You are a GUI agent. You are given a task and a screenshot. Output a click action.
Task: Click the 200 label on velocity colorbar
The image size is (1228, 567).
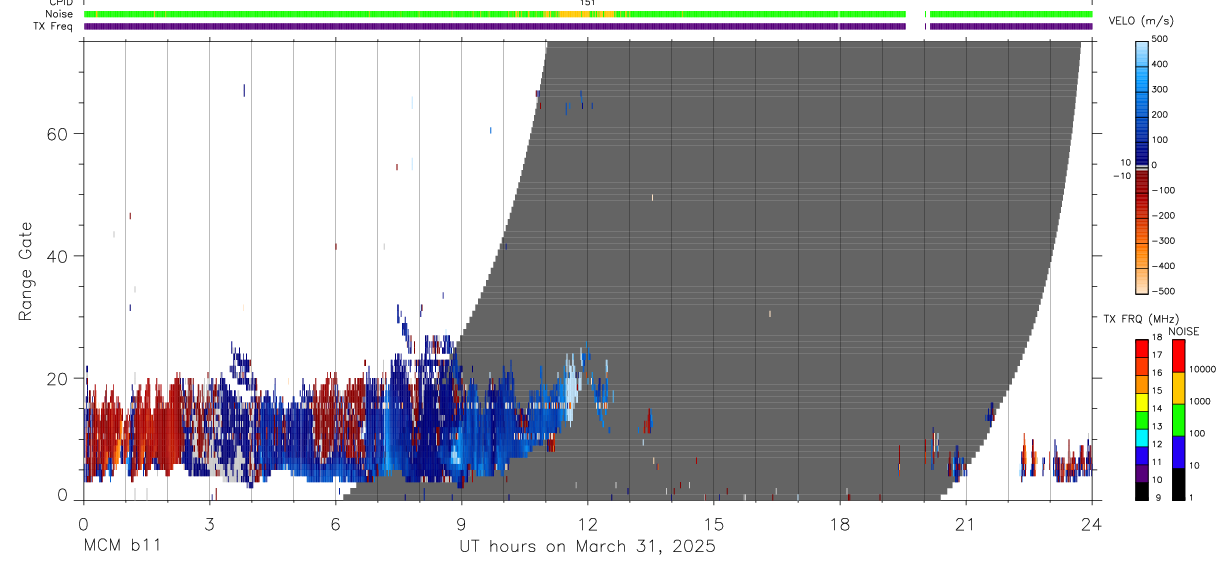pos(1159,114)
